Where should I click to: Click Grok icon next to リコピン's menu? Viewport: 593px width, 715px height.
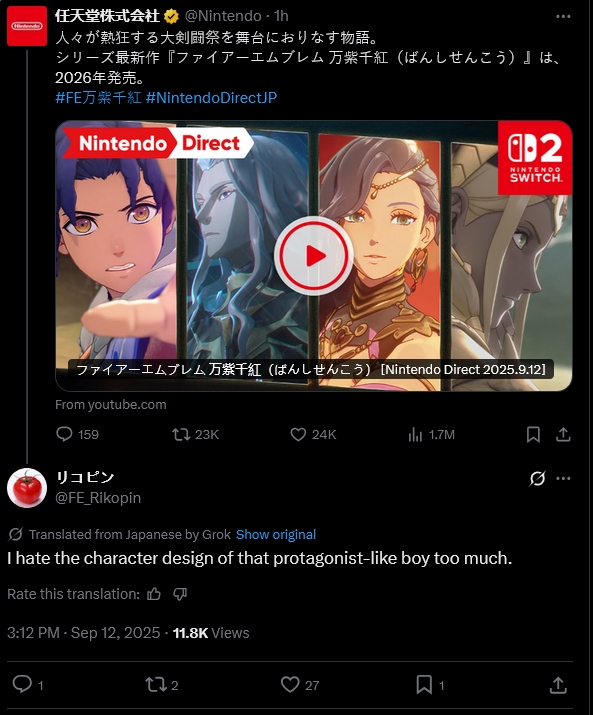point(537,478)
